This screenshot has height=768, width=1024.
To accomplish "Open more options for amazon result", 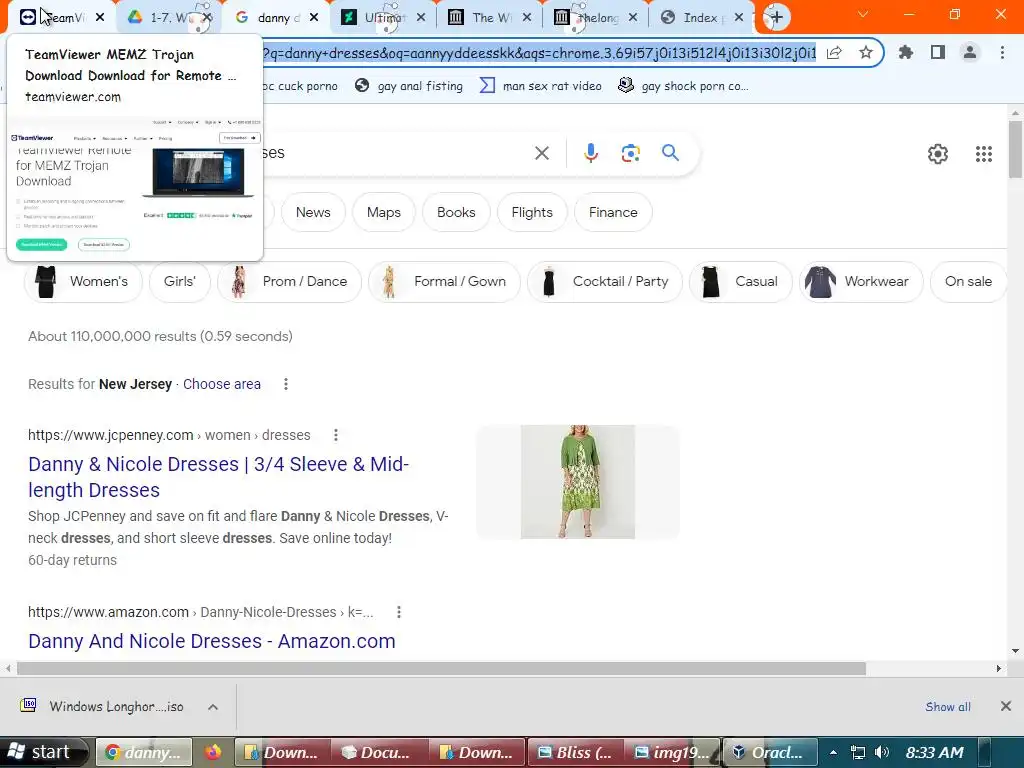I will pos(398,612).
